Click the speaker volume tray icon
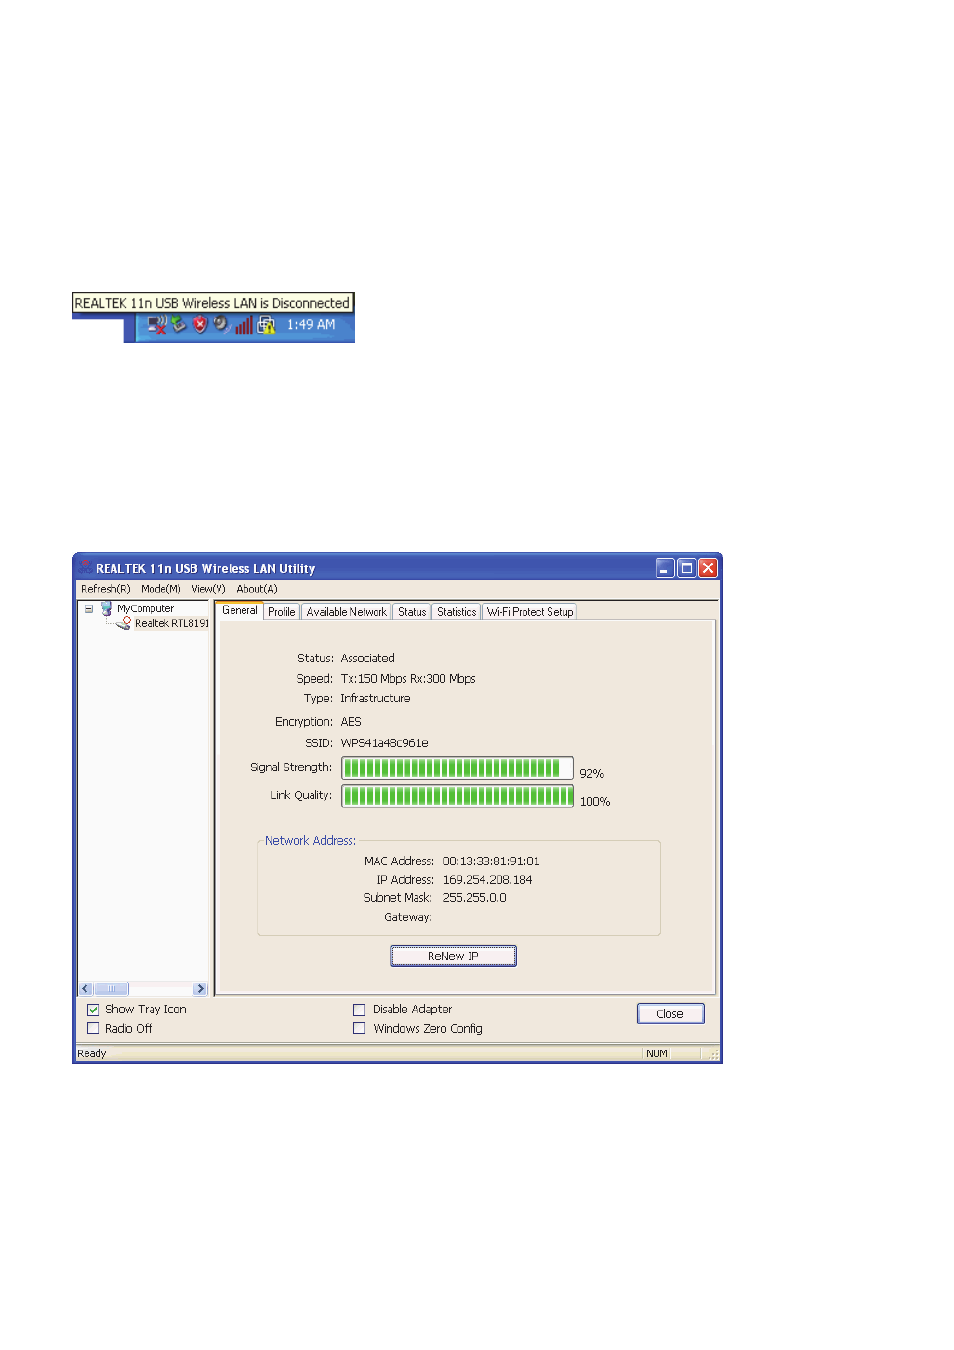954x1350 pixels. (221, 324)
